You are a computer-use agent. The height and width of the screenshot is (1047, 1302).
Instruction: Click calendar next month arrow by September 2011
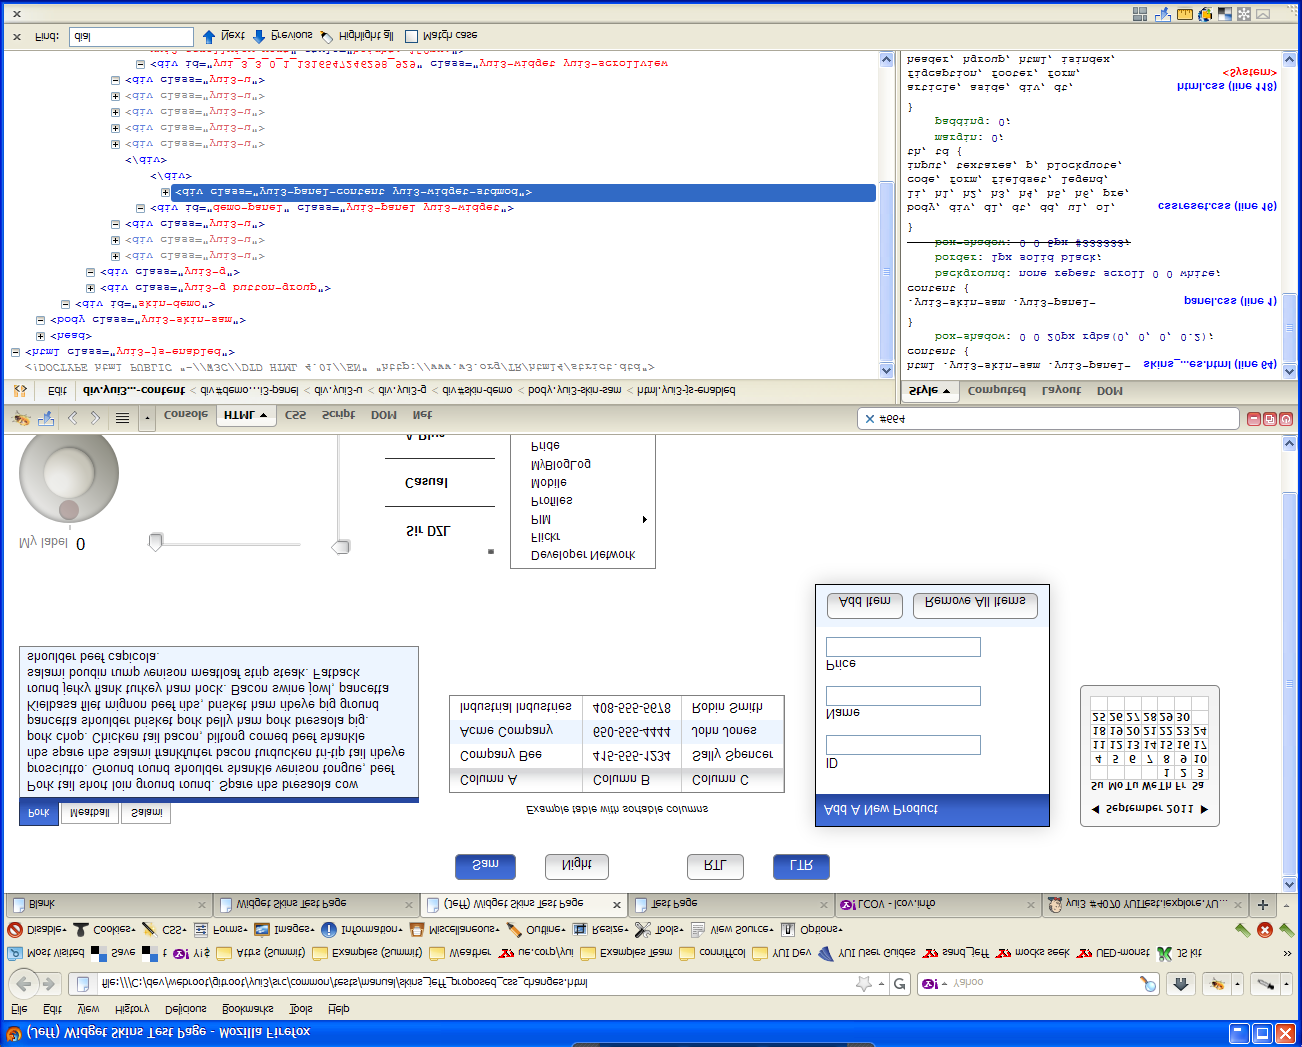pyautogui.click(x=1204, y=809)
